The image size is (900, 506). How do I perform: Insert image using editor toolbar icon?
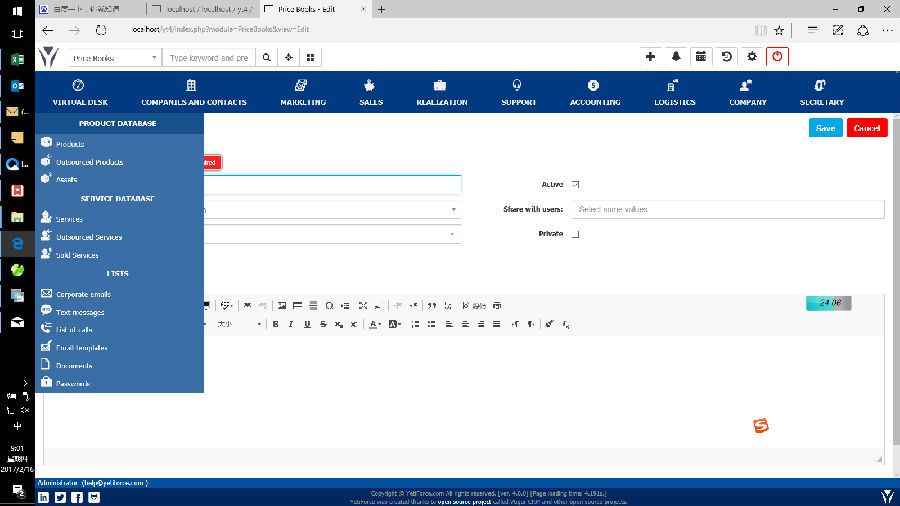(x=282, y=306)
